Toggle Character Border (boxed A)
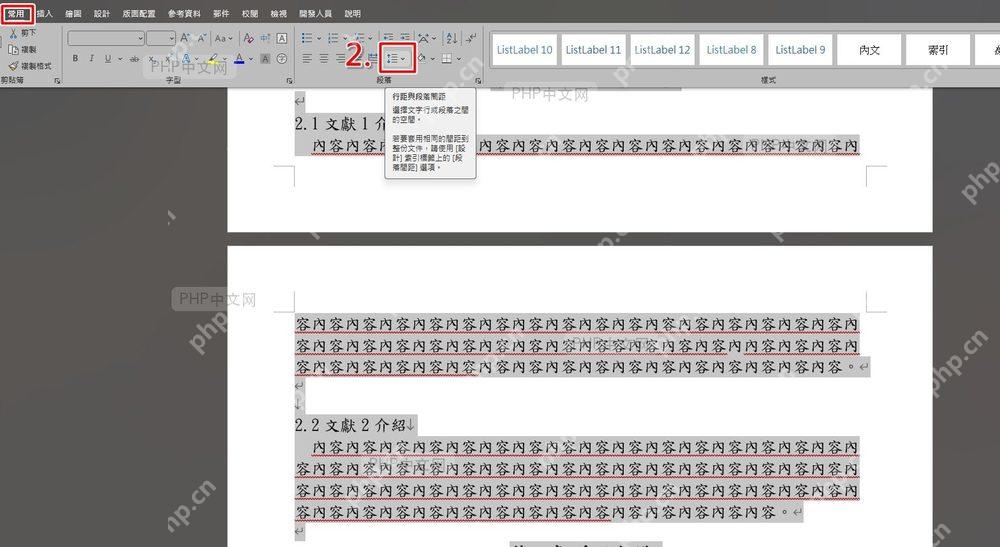Viewport: 1000px width, 547px height. (282, 38)
